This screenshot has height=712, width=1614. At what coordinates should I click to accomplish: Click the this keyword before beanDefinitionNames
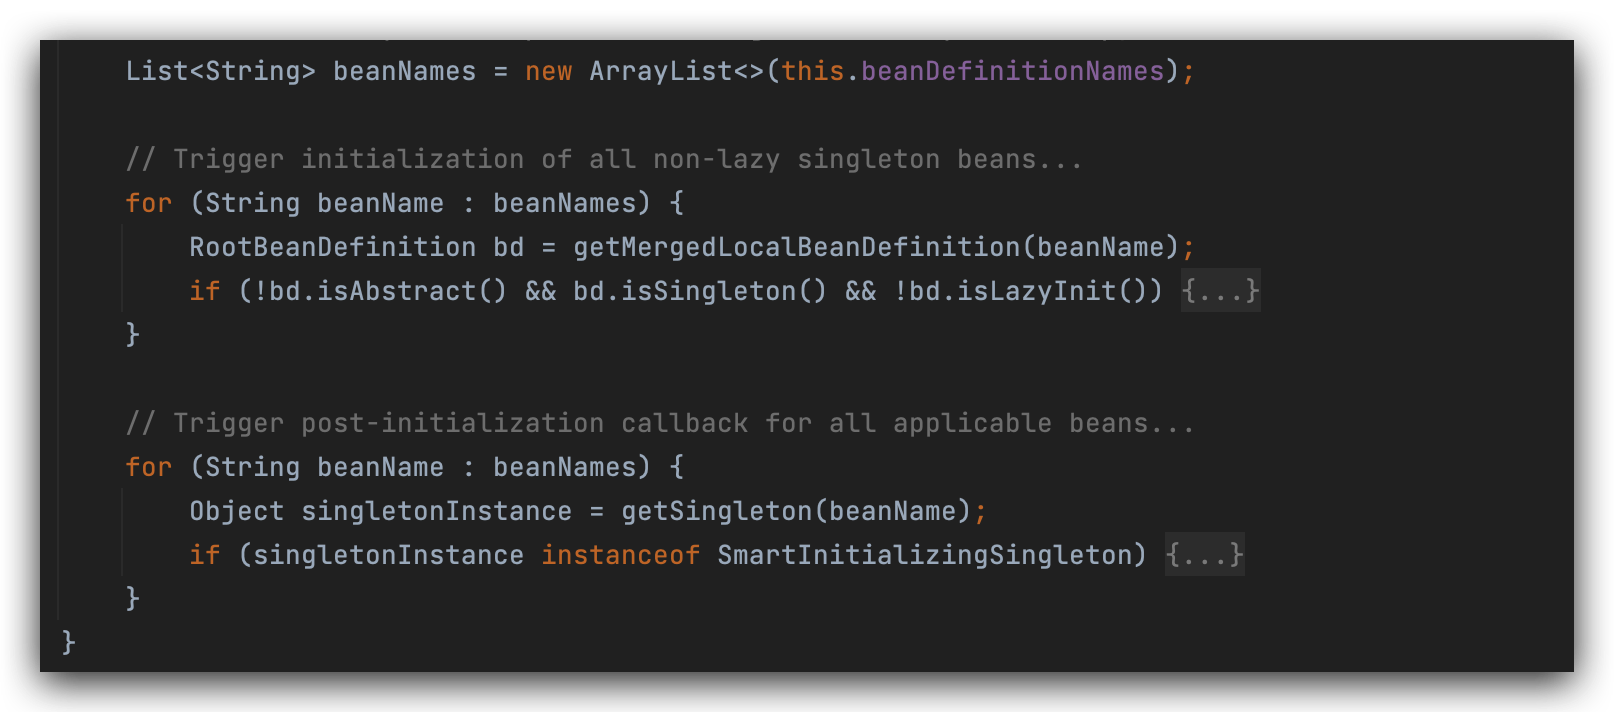point(812,72)
